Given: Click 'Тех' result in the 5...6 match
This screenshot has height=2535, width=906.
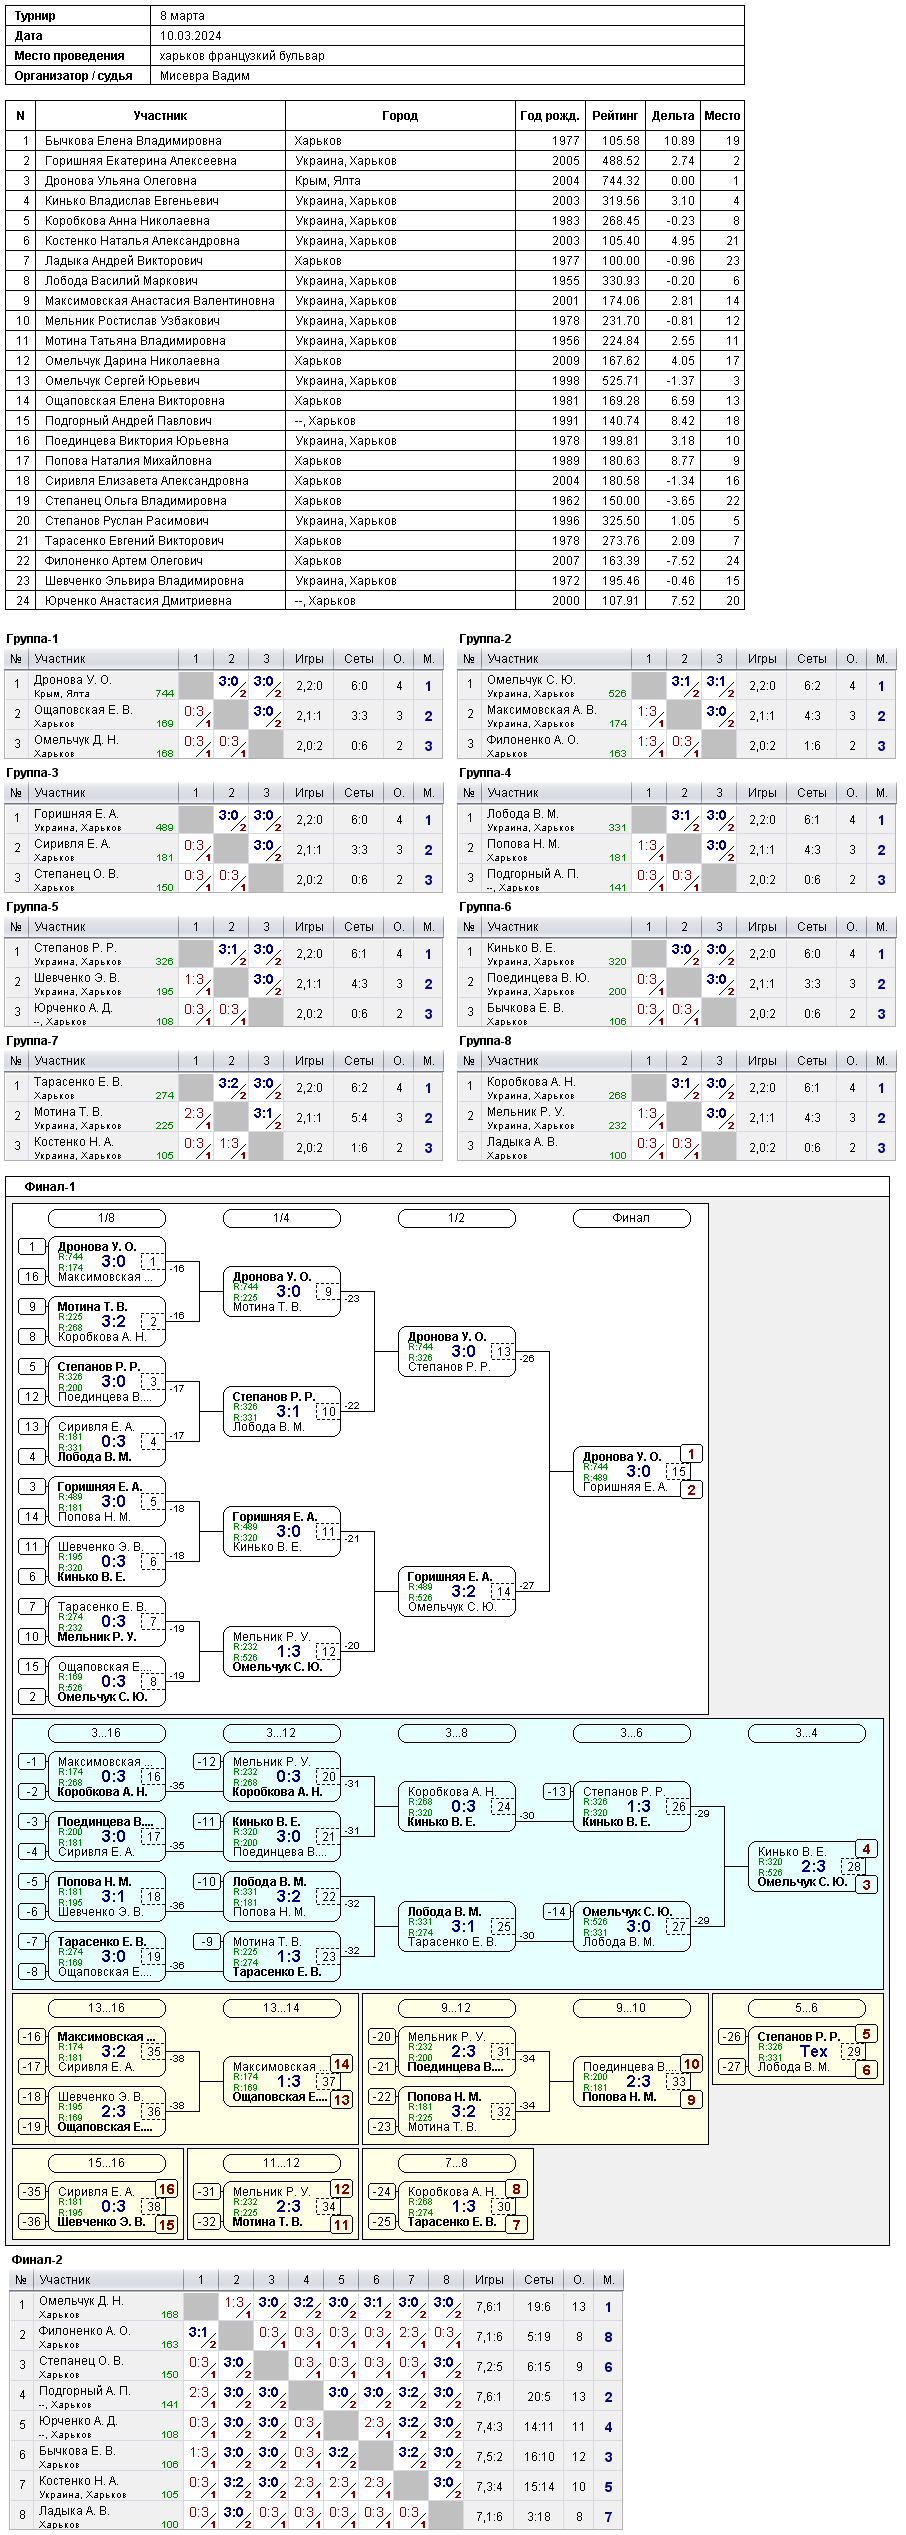Looking at the screenshot, I should [814, 2051].
